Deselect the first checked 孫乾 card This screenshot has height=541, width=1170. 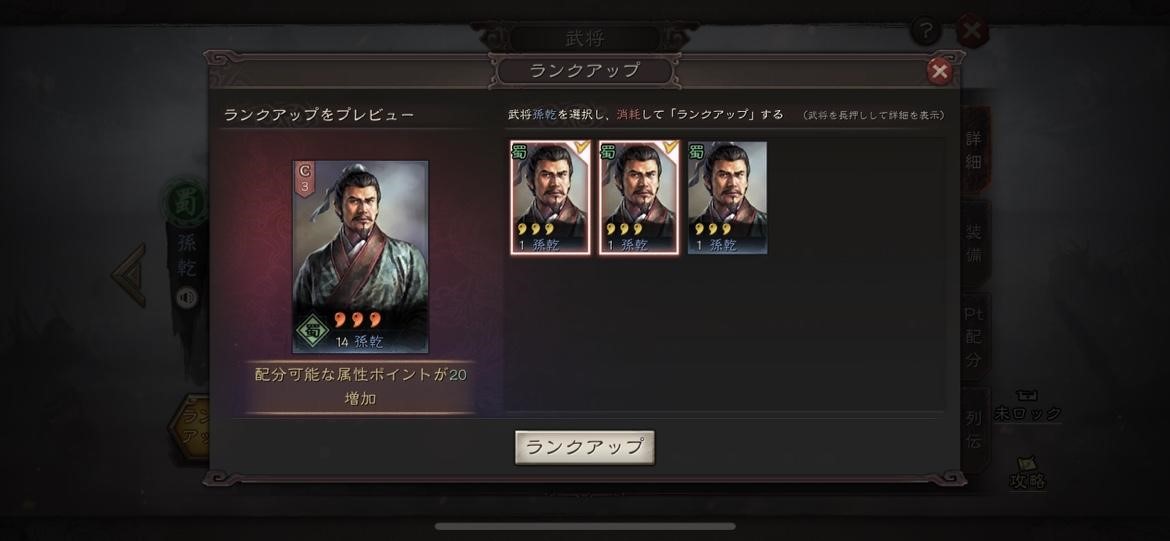coord(551,198)
